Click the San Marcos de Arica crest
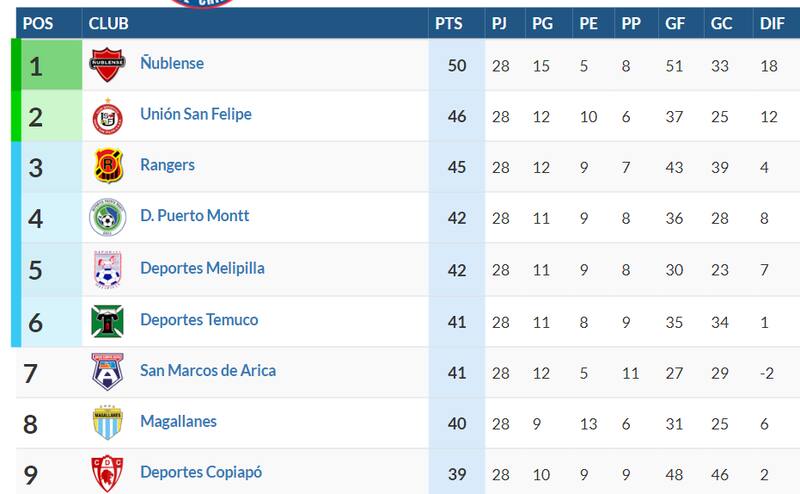 click(x=107, y=372)
